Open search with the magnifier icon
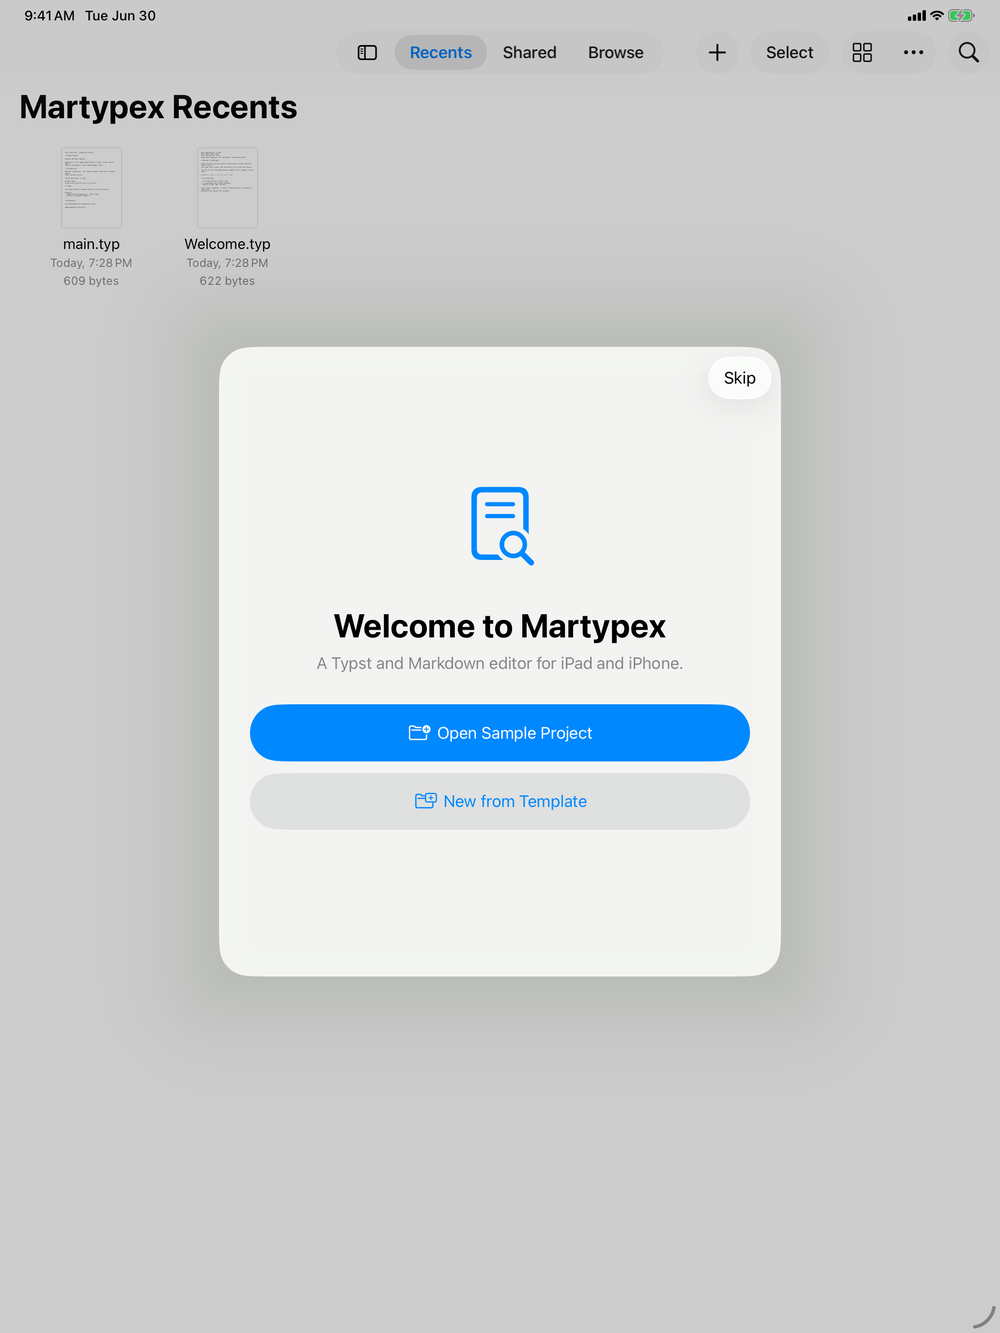Viewport: 1000px width, 1333px height. (x=968, y=52)
